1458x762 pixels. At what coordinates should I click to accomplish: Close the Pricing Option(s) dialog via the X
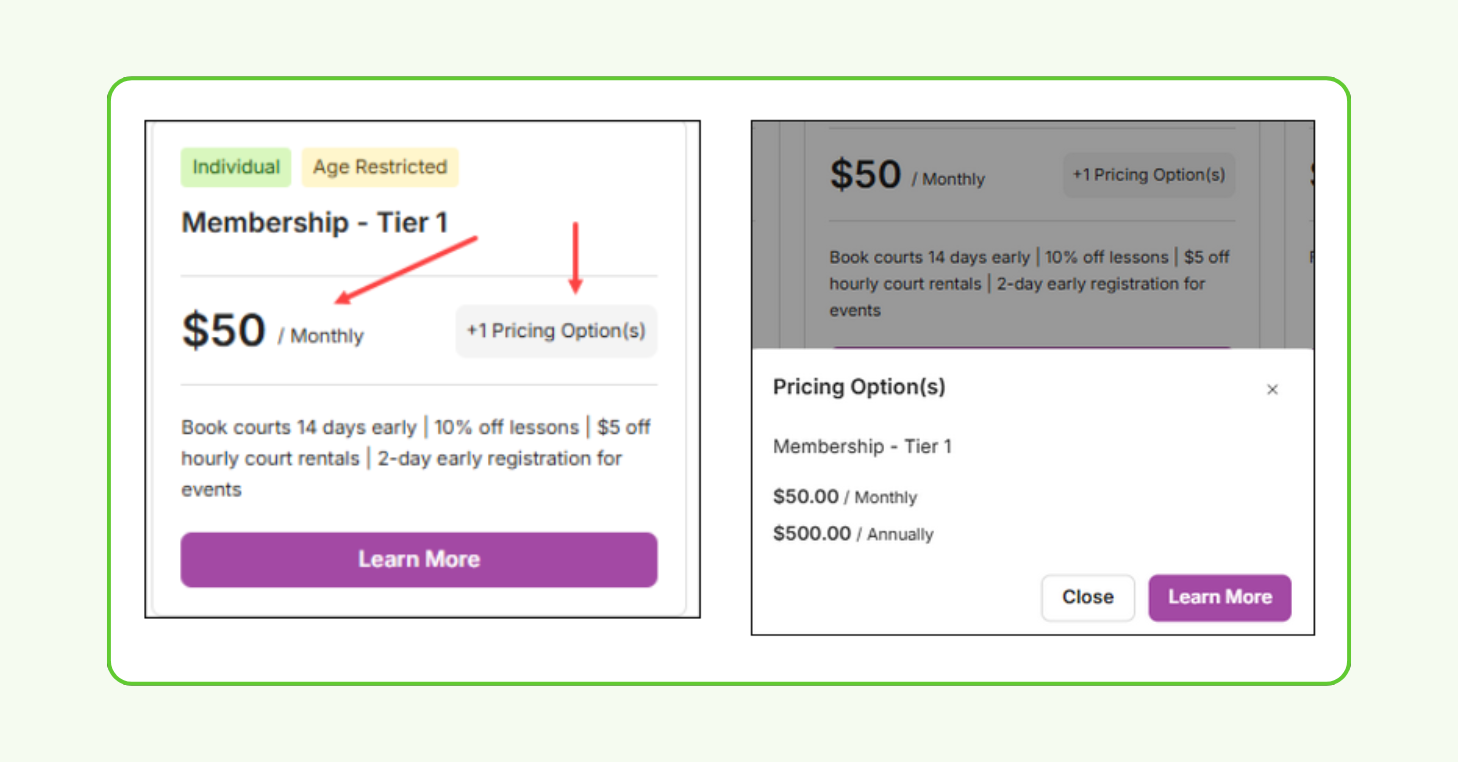pyautogui.click(x=1272, y=389)
